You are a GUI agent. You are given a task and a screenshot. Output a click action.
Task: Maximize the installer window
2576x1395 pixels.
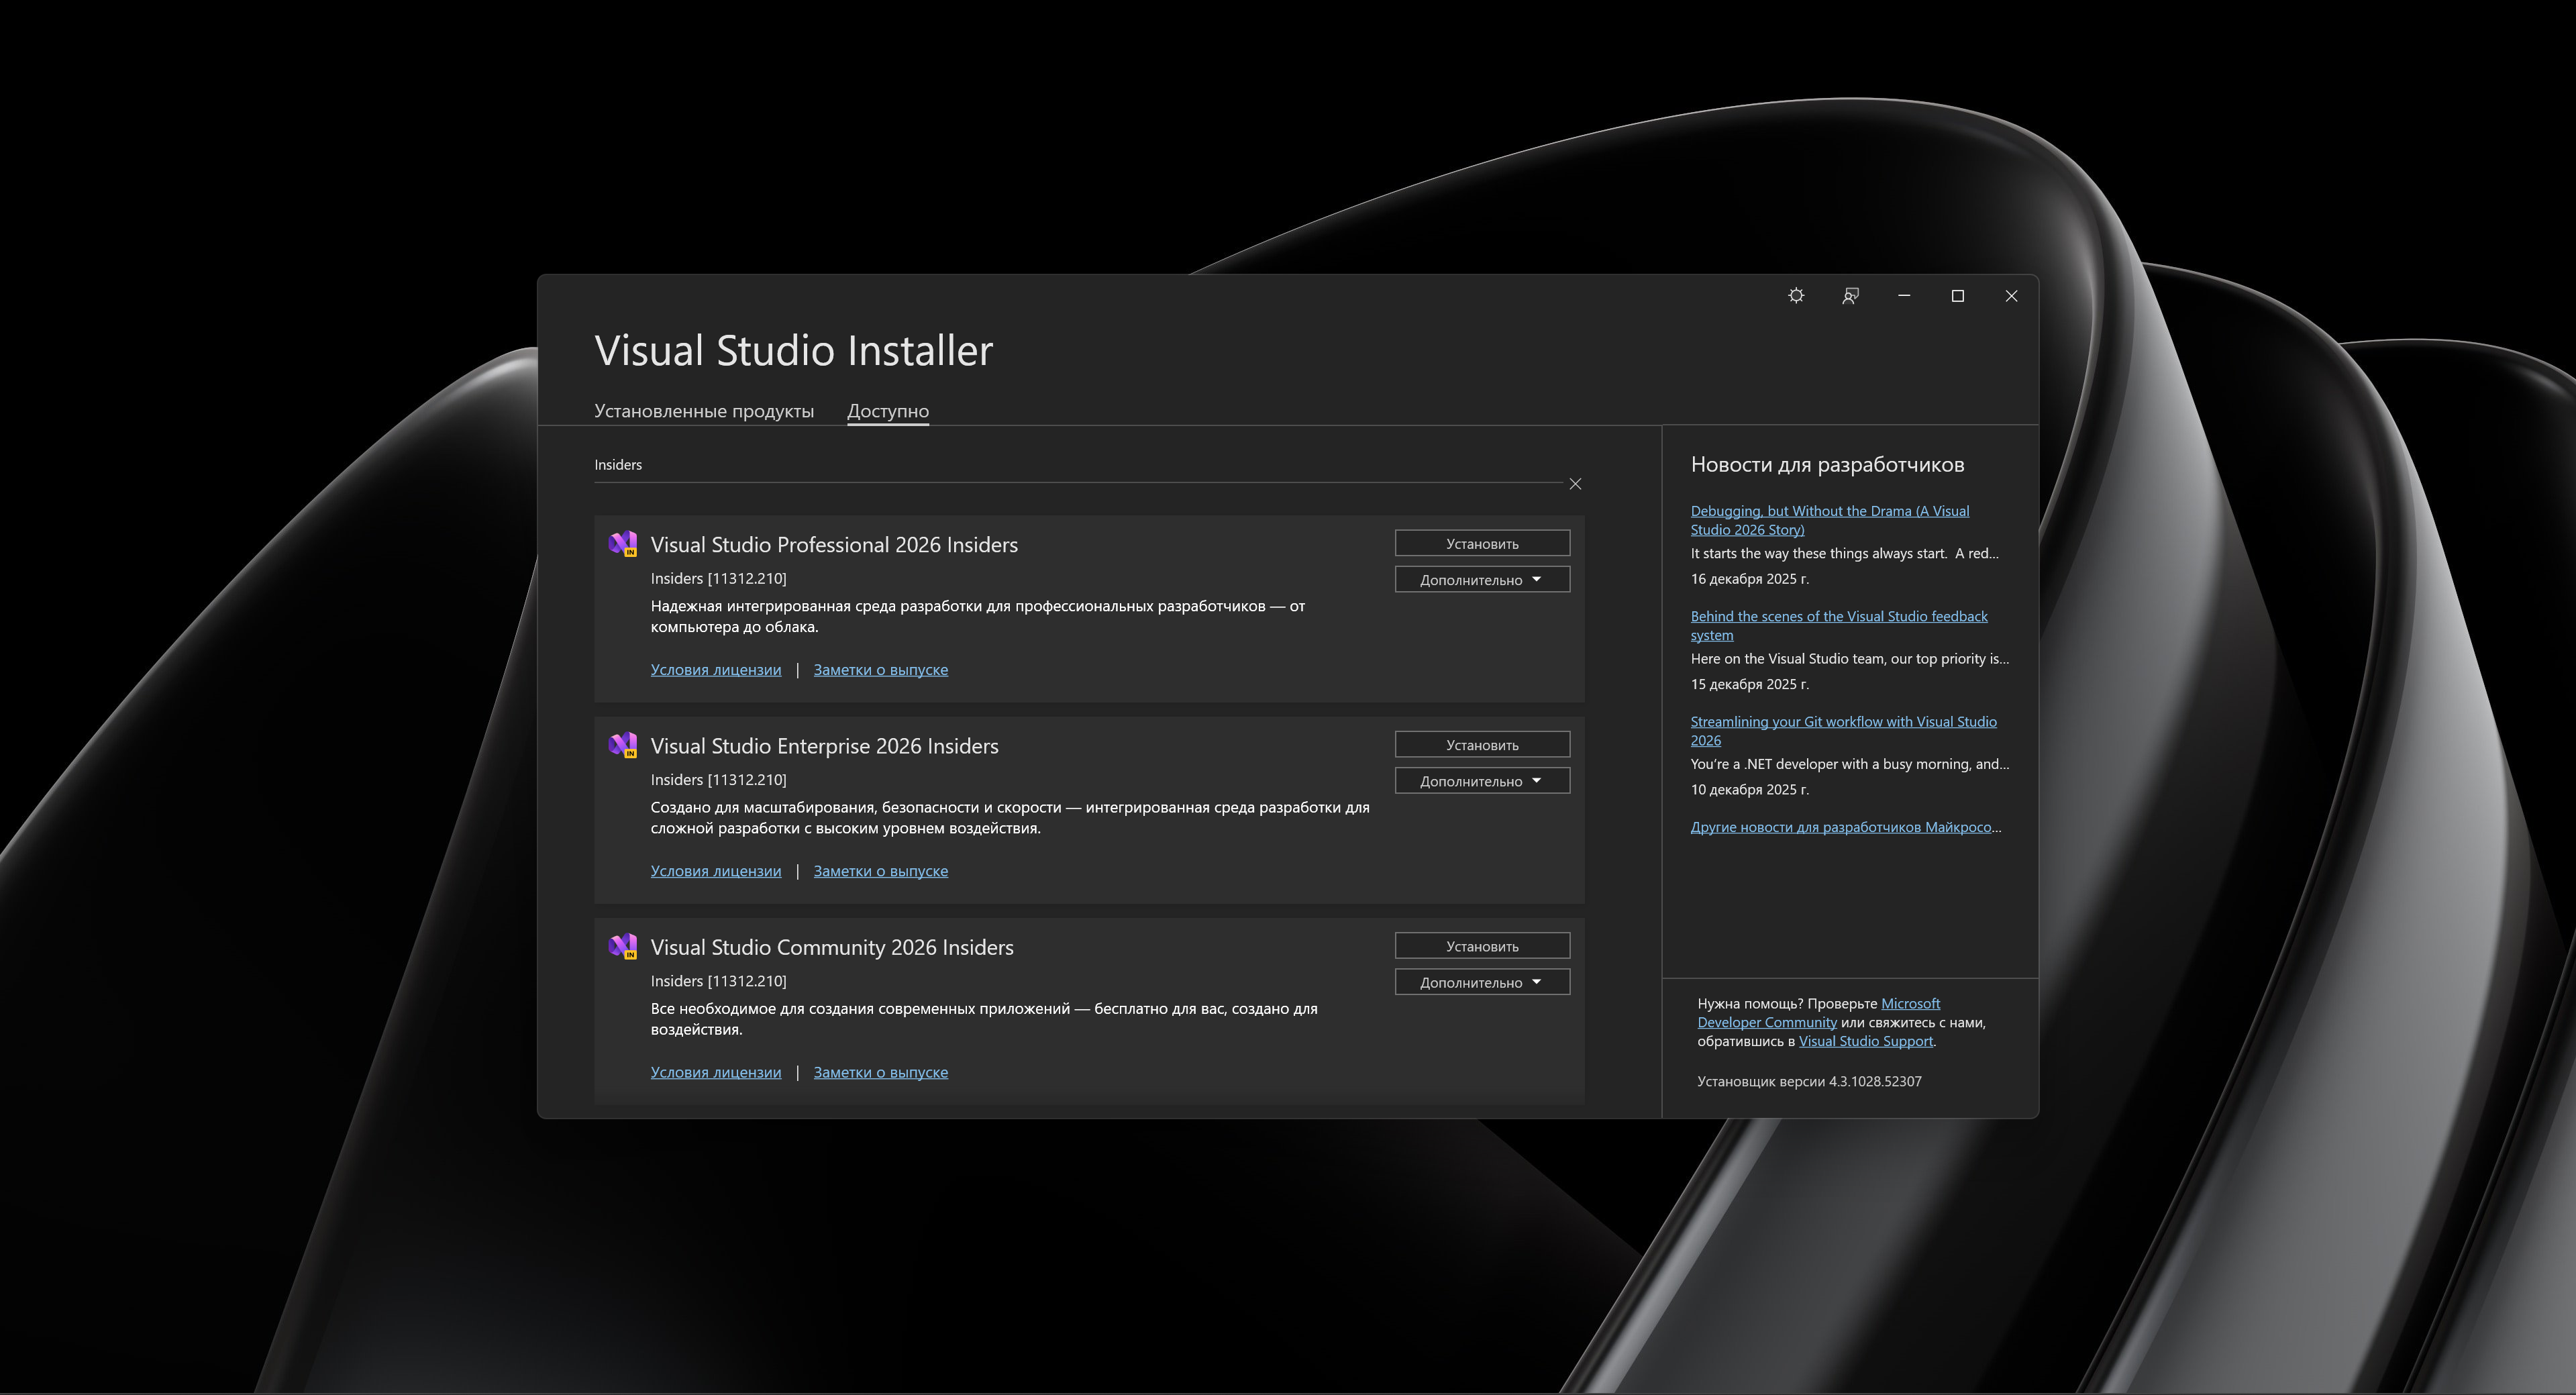tap(1957, 296)
